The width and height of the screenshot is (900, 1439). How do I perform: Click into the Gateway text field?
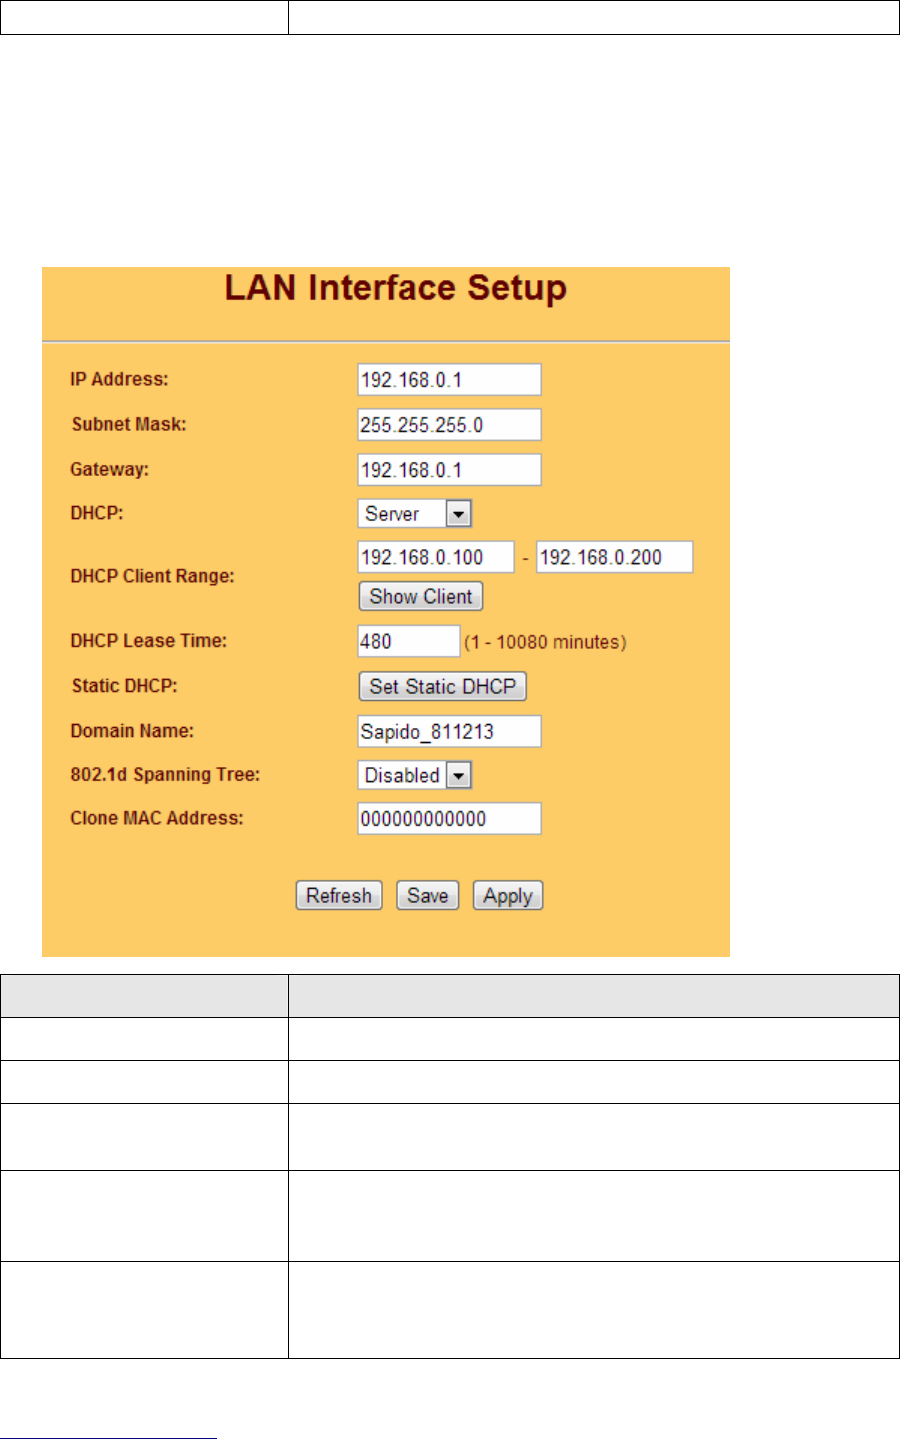point(449,470)
